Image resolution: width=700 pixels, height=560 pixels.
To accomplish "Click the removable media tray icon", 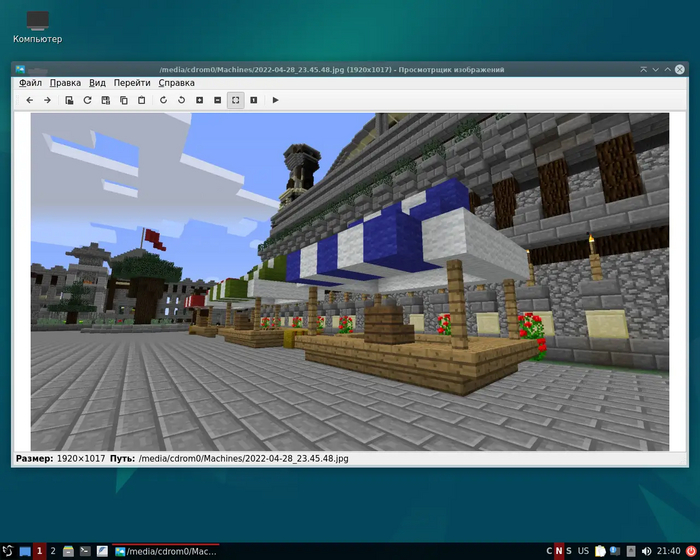I will [630, 551].
